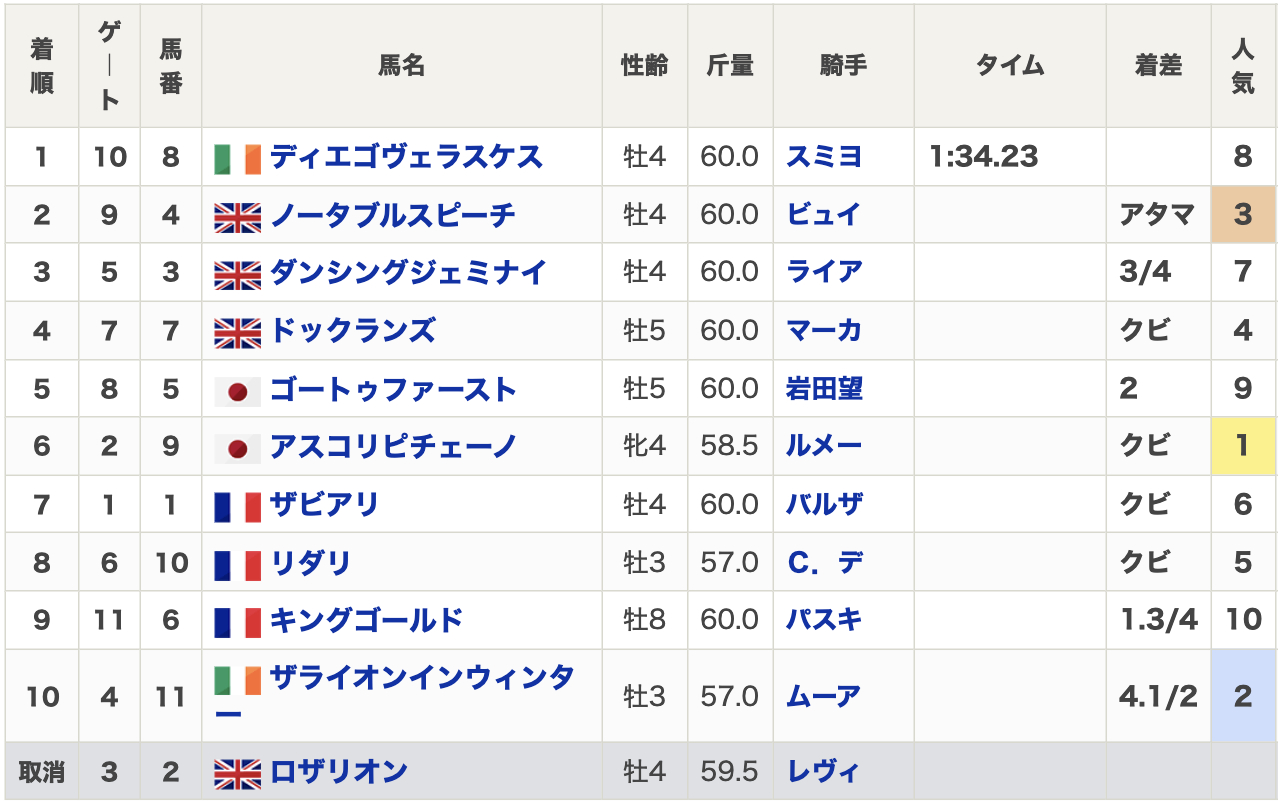Click yellow popularity cell showing 1
Image resolution: width=1278 pixels, height=802 pixels.
point(1243,446)
